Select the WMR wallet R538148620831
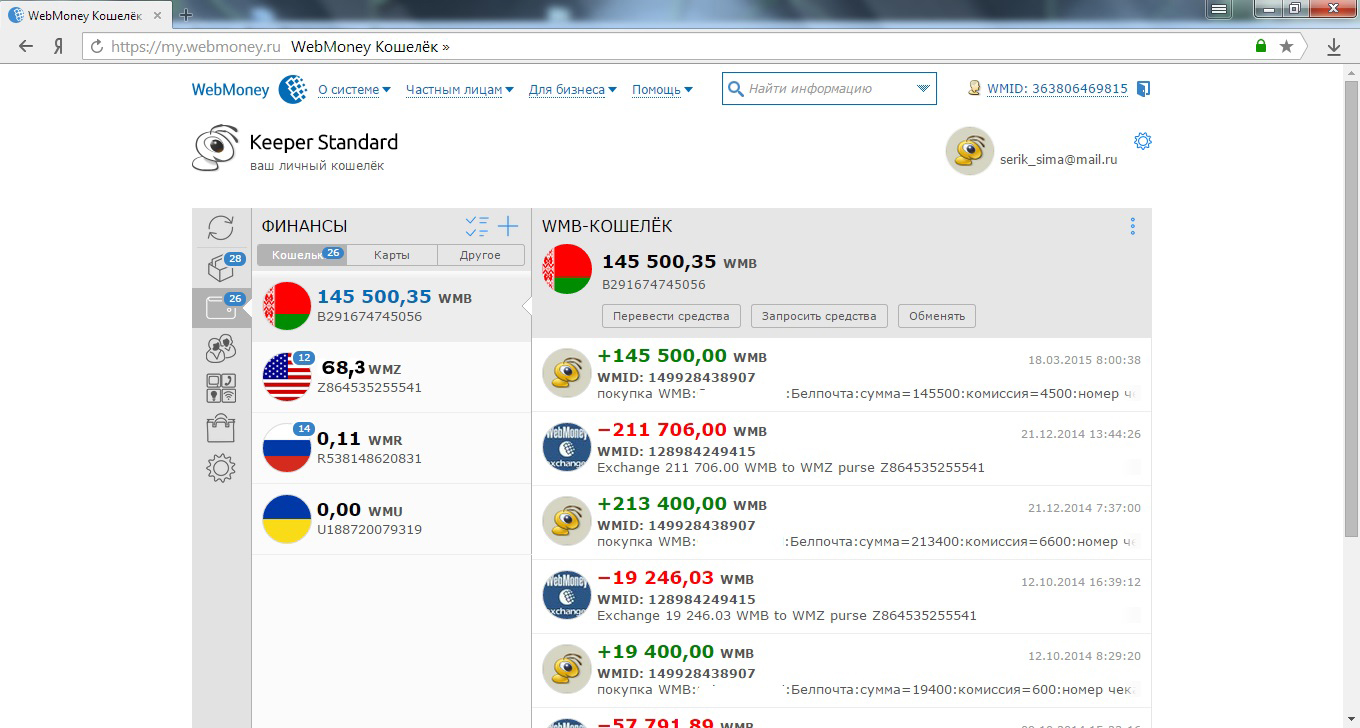 coord(391,448)
